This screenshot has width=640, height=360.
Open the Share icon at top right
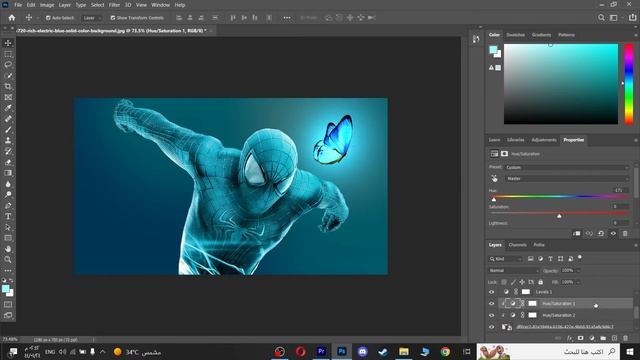632,18
